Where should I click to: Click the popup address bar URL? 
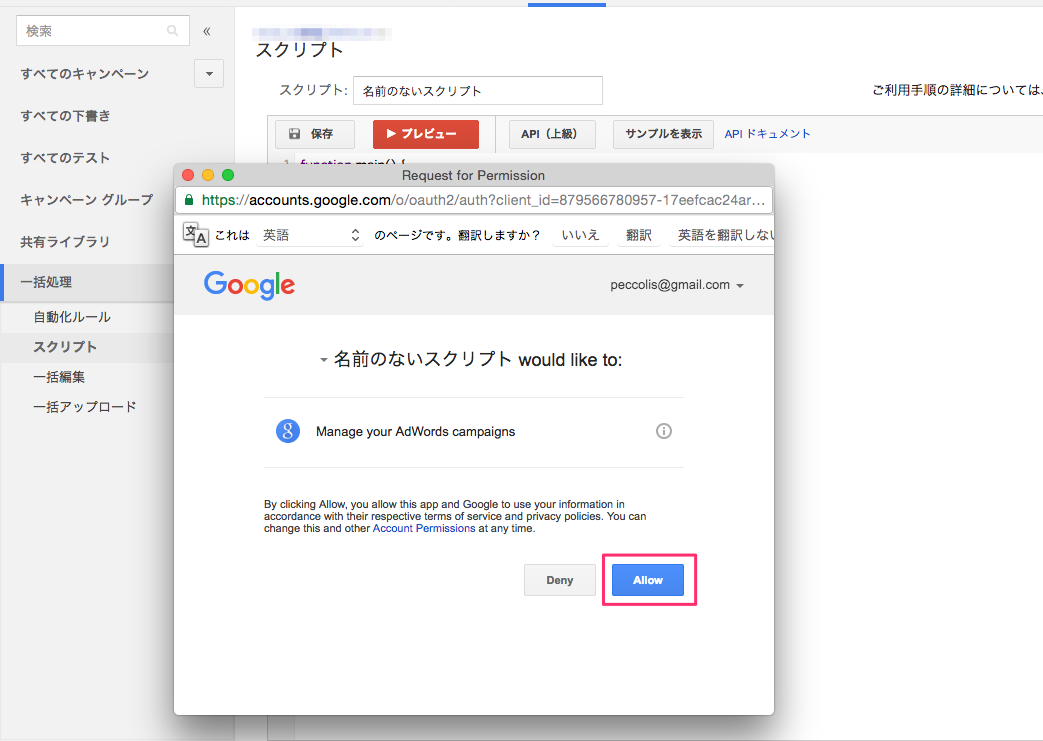pos(484,200)
